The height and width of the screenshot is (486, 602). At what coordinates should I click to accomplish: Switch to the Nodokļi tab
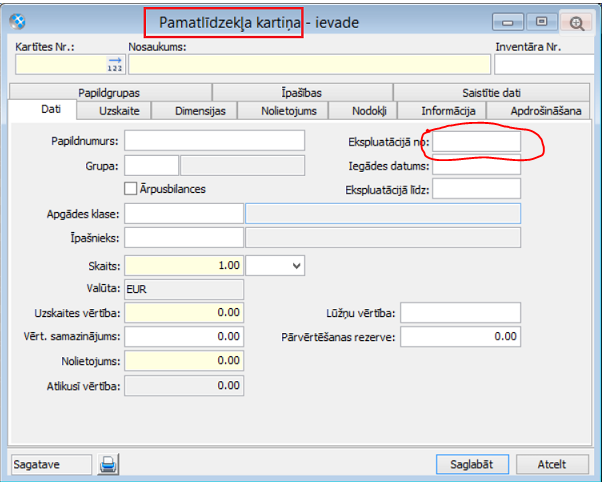click(363, 111)
